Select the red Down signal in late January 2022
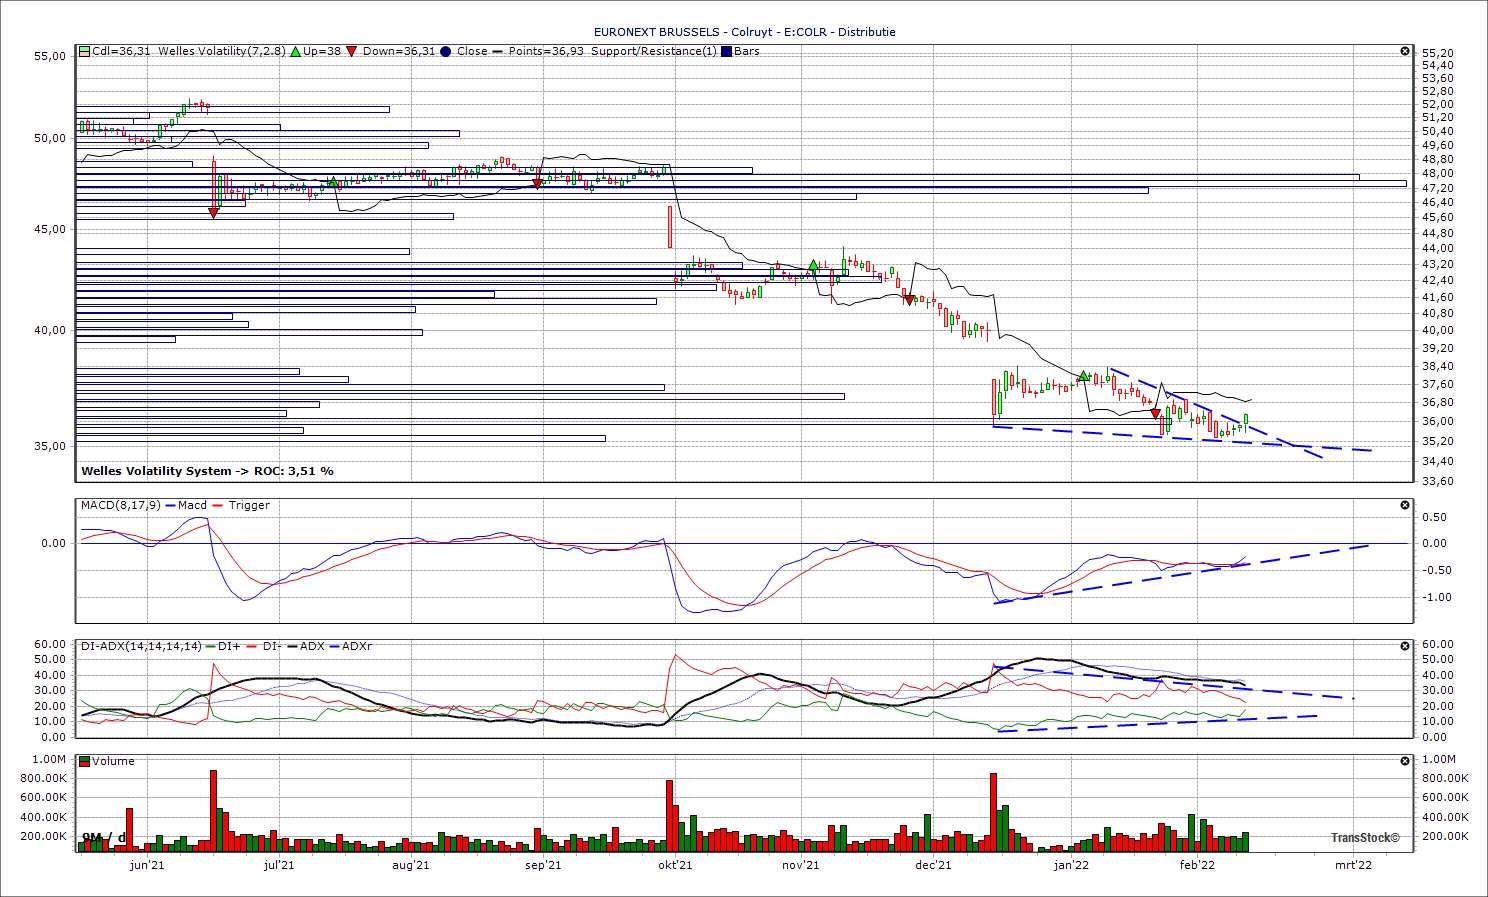Image resolution: width=1488 pixels, height=897 pixels. coord(1155,413)
